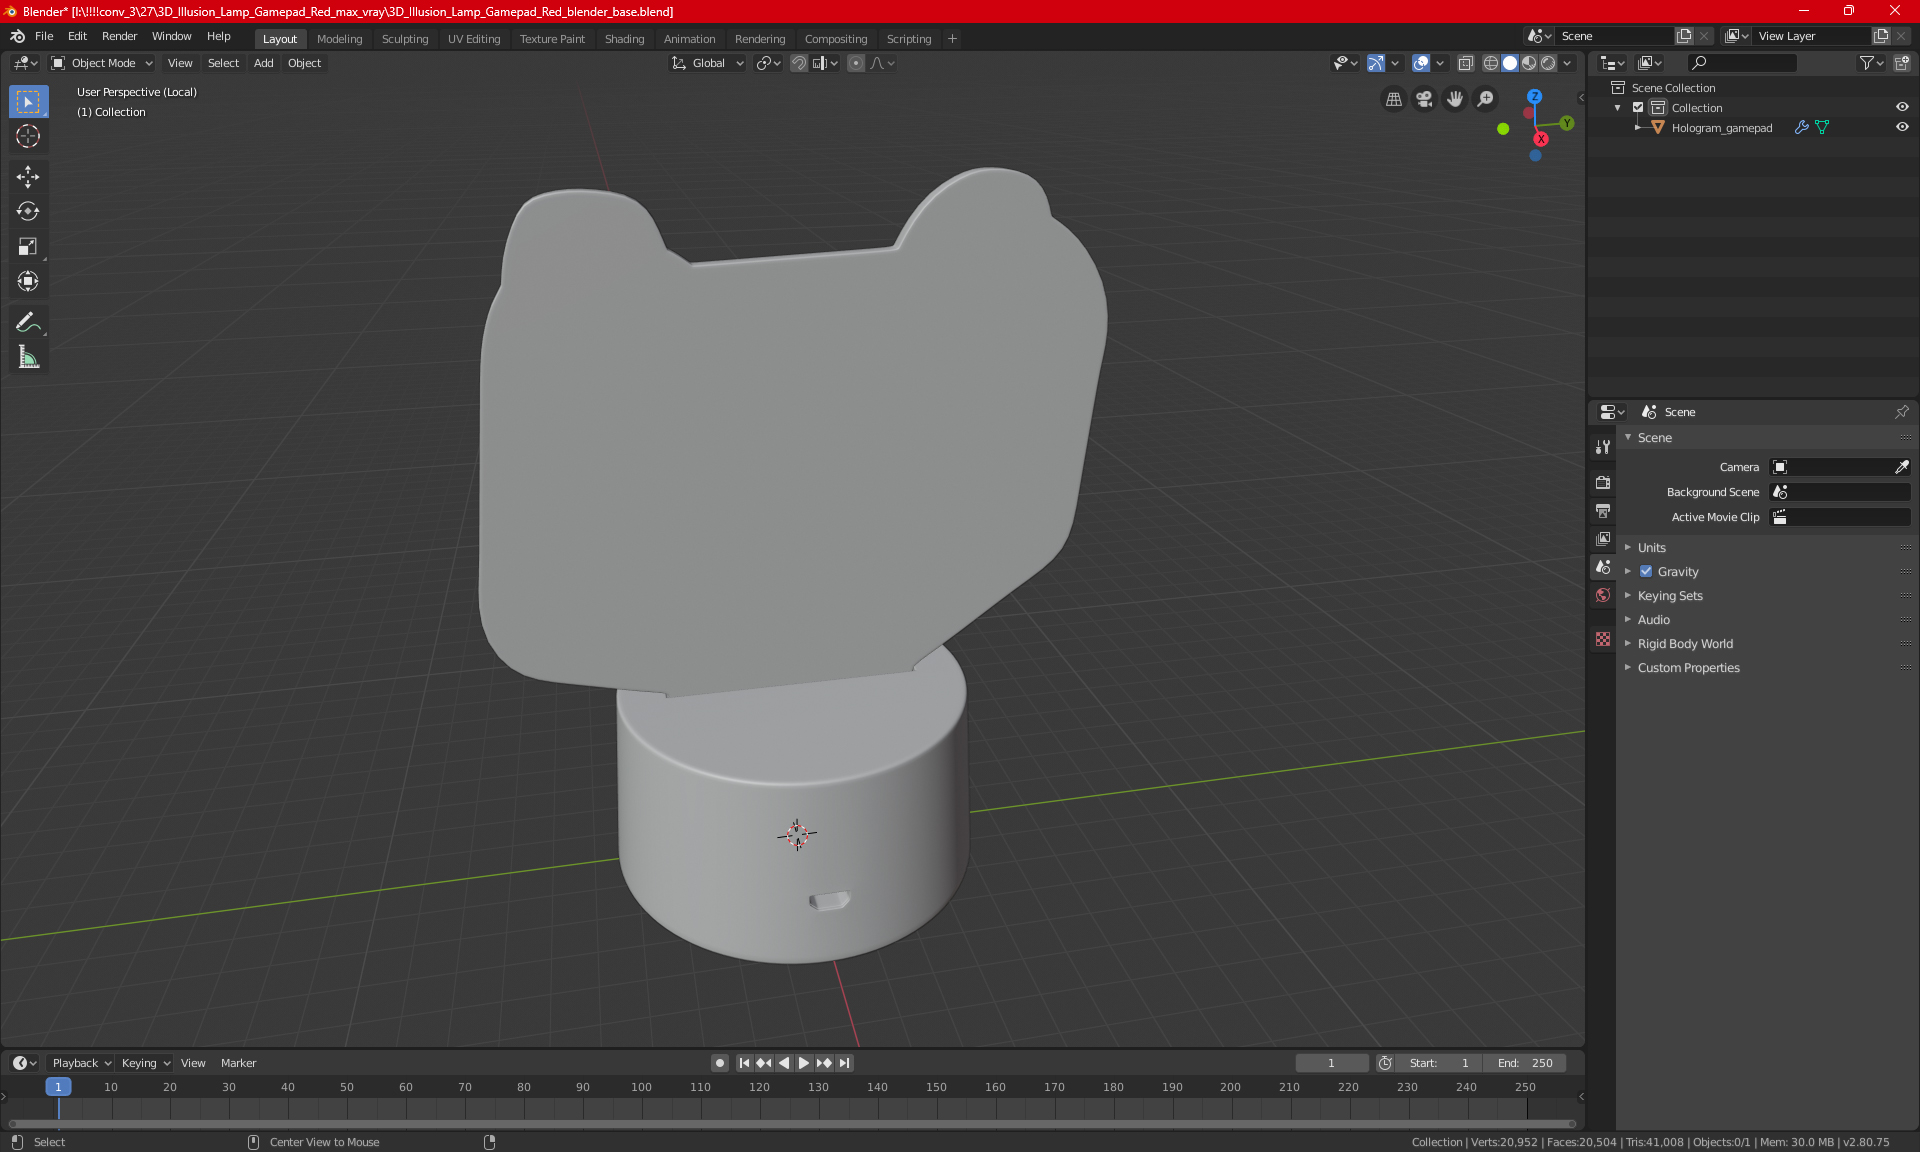Select the Measure tool
Screen dimensions: 1920x1152
(x=28, y=357)
